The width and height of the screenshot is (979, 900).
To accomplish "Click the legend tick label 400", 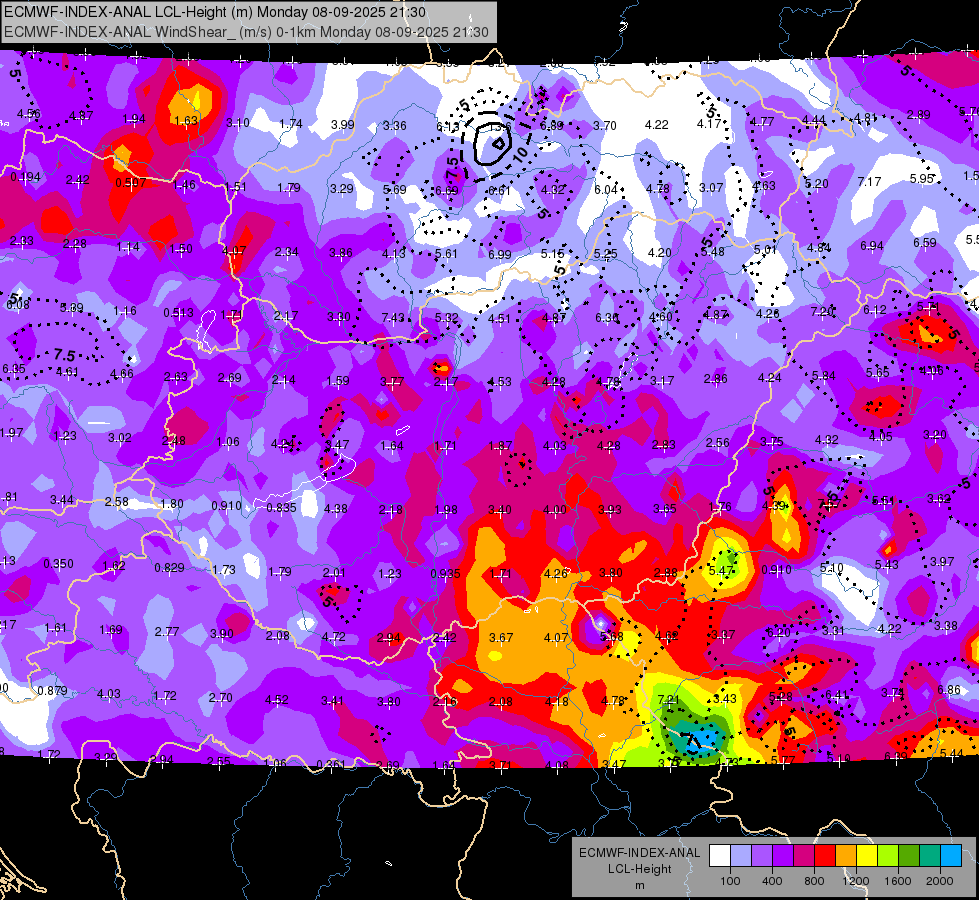I will (772, 881).
